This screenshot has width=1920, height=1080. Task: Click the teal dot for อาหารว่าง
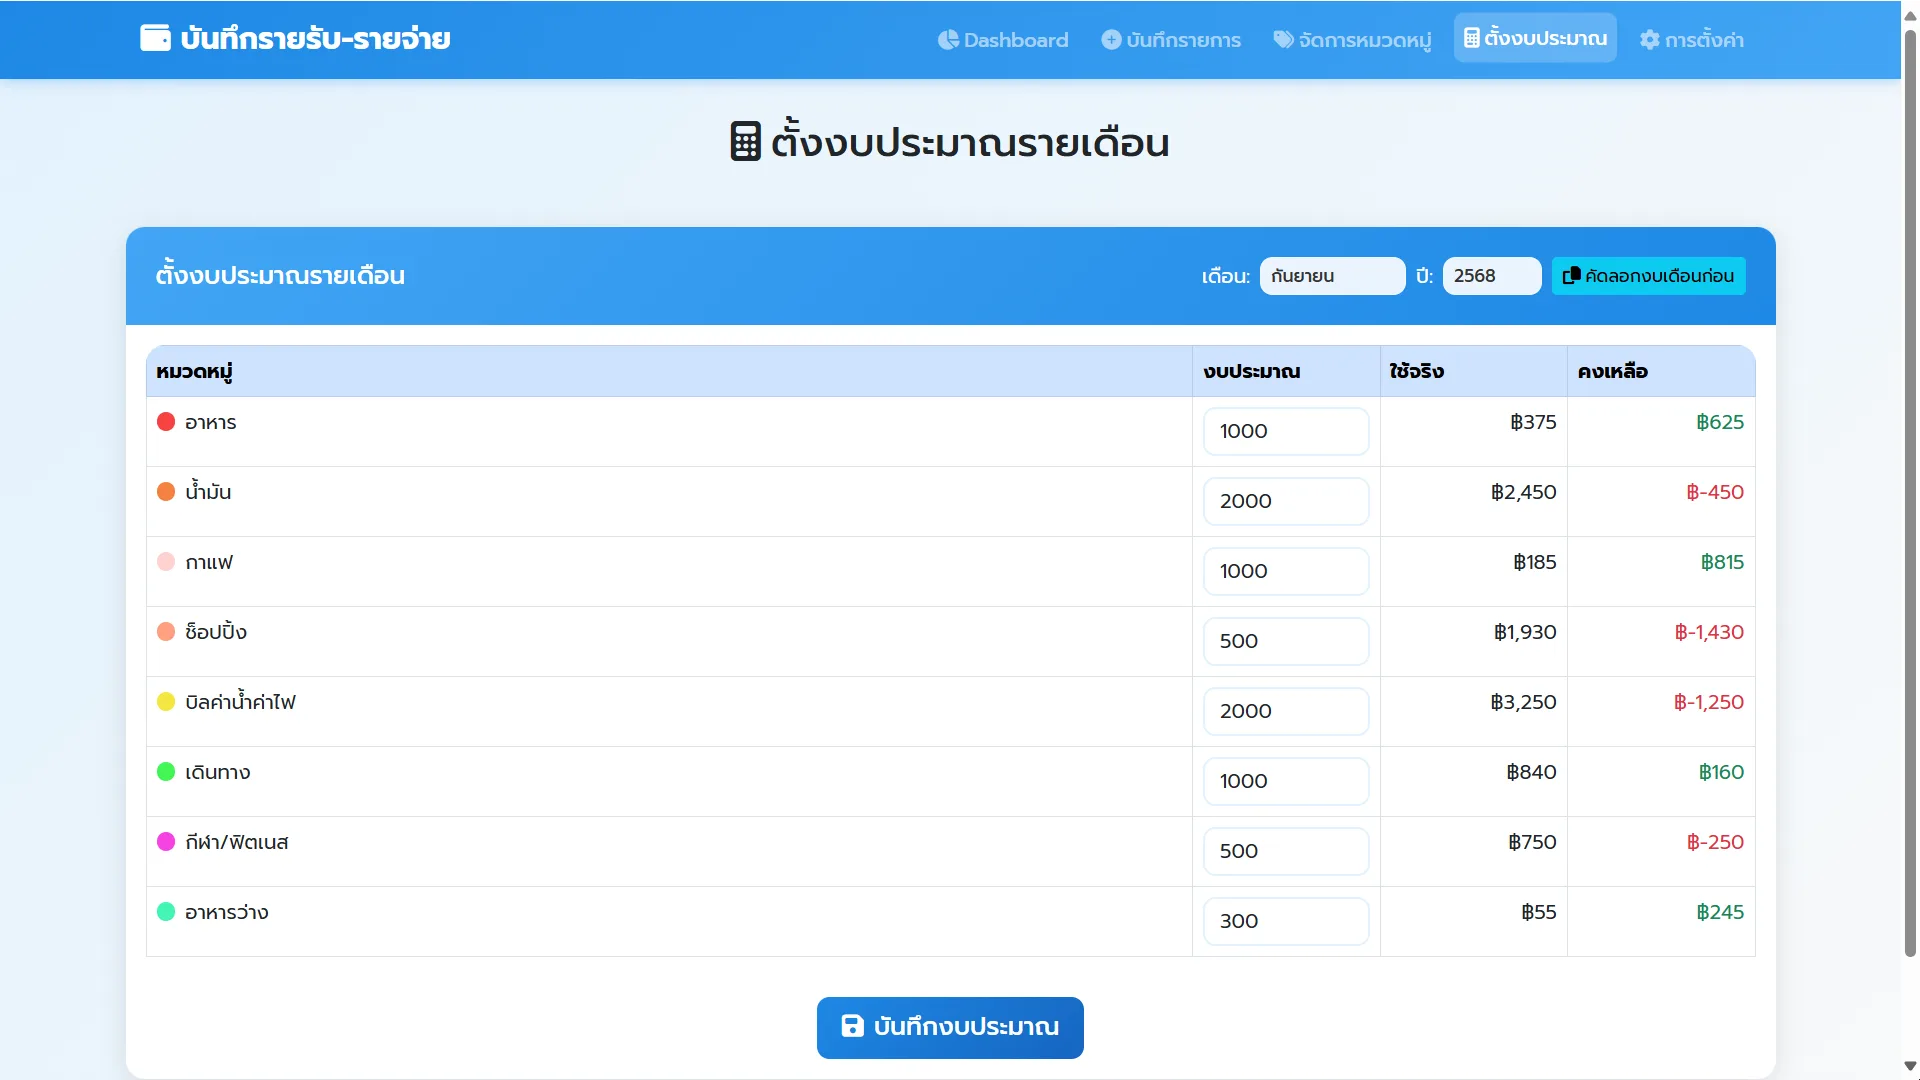pyautogui.click(x=166, y=912)
